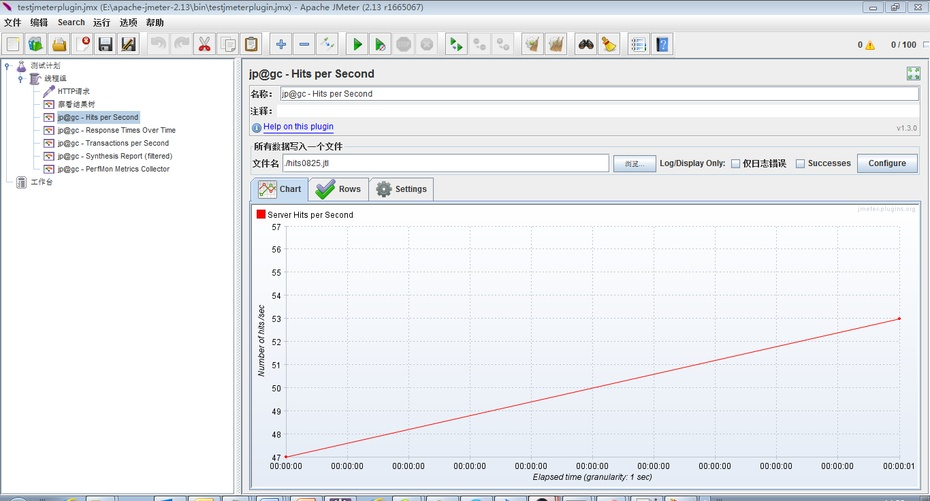Toggle the 仅日志错误 errors-only checkbox
930x501 pixels.
coord(736,164)
